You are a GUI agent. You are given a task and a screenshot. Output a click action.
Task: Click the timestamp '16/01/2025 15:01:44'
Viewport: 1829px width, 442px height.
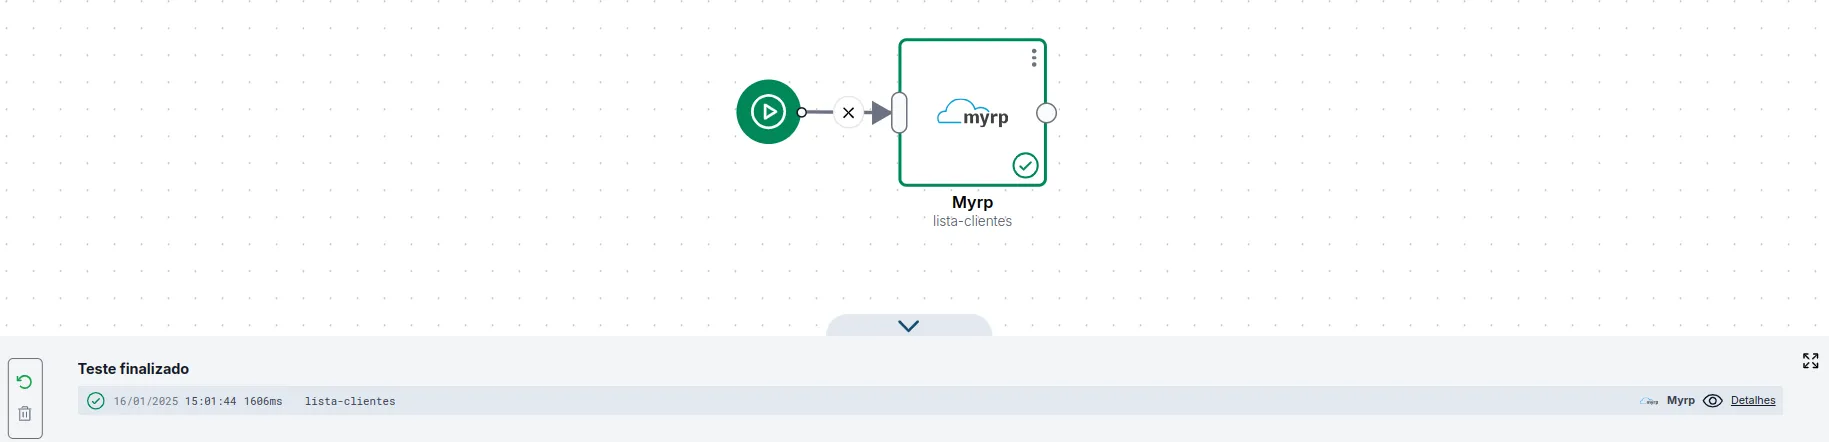pos(175,401)
